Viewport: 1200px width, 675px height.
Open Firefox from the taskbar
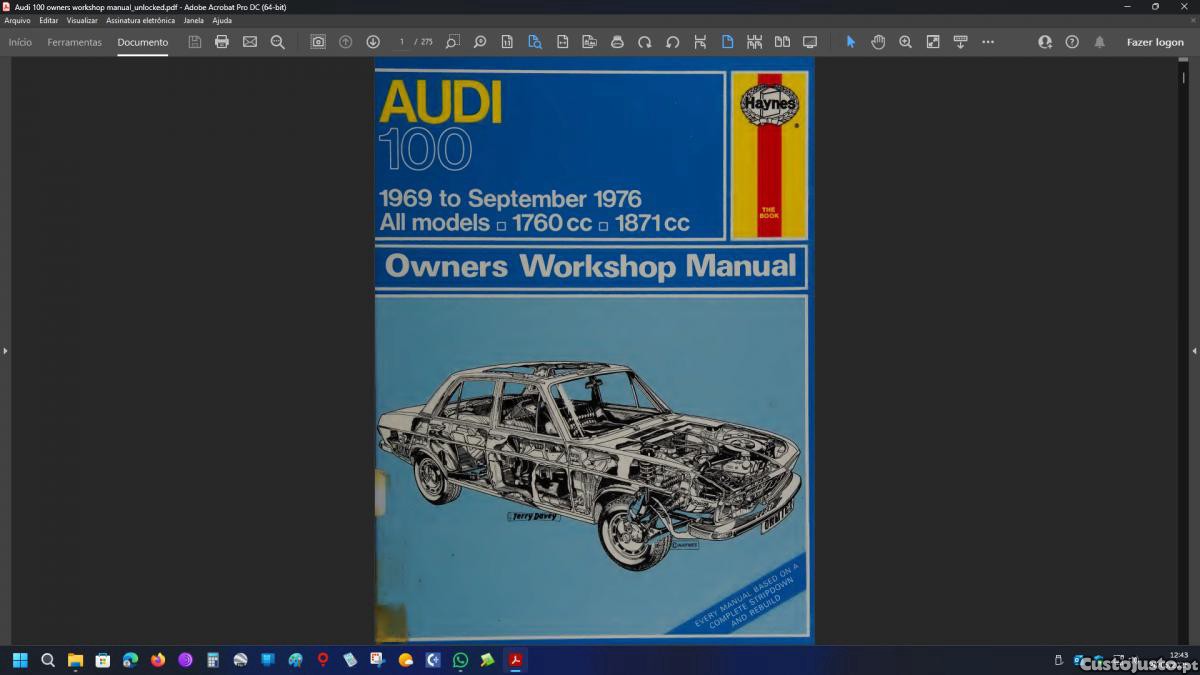point(157,660)
